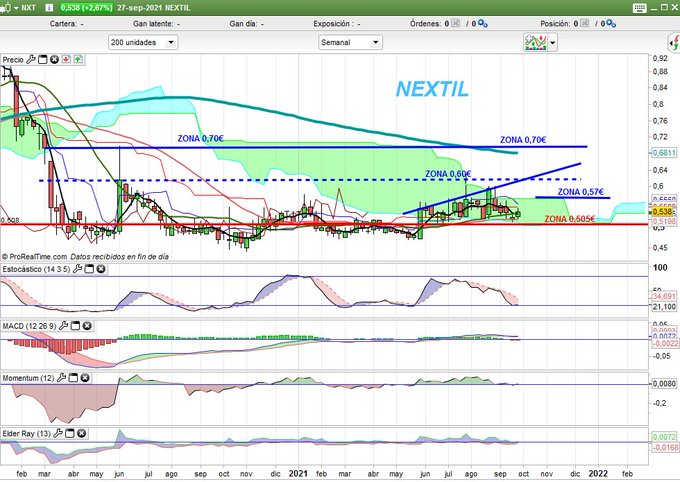Open Órdenes settings gears icon

click(x=482, y=23)
